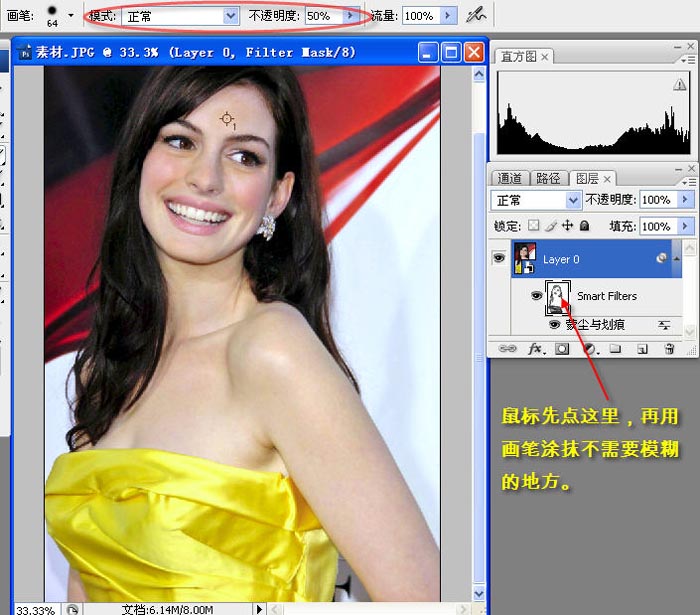Screen dimensions: 700x615
Task: Open the status bar 文档 info arrow menu
Action: (x=258, y=609)
